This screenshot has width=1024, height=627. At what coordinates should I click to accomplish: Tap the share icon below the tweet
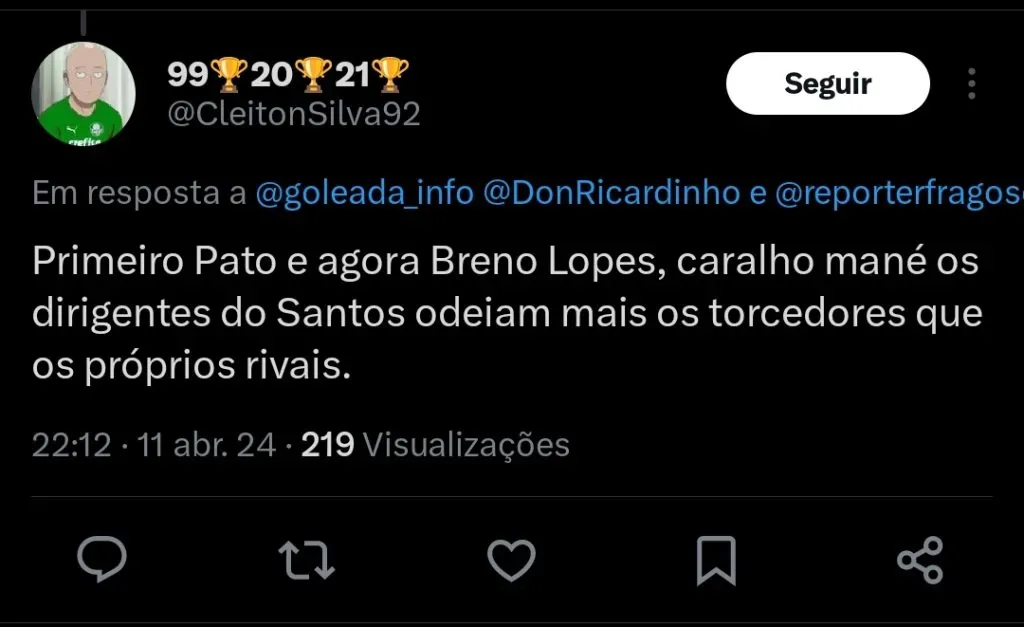920,559
